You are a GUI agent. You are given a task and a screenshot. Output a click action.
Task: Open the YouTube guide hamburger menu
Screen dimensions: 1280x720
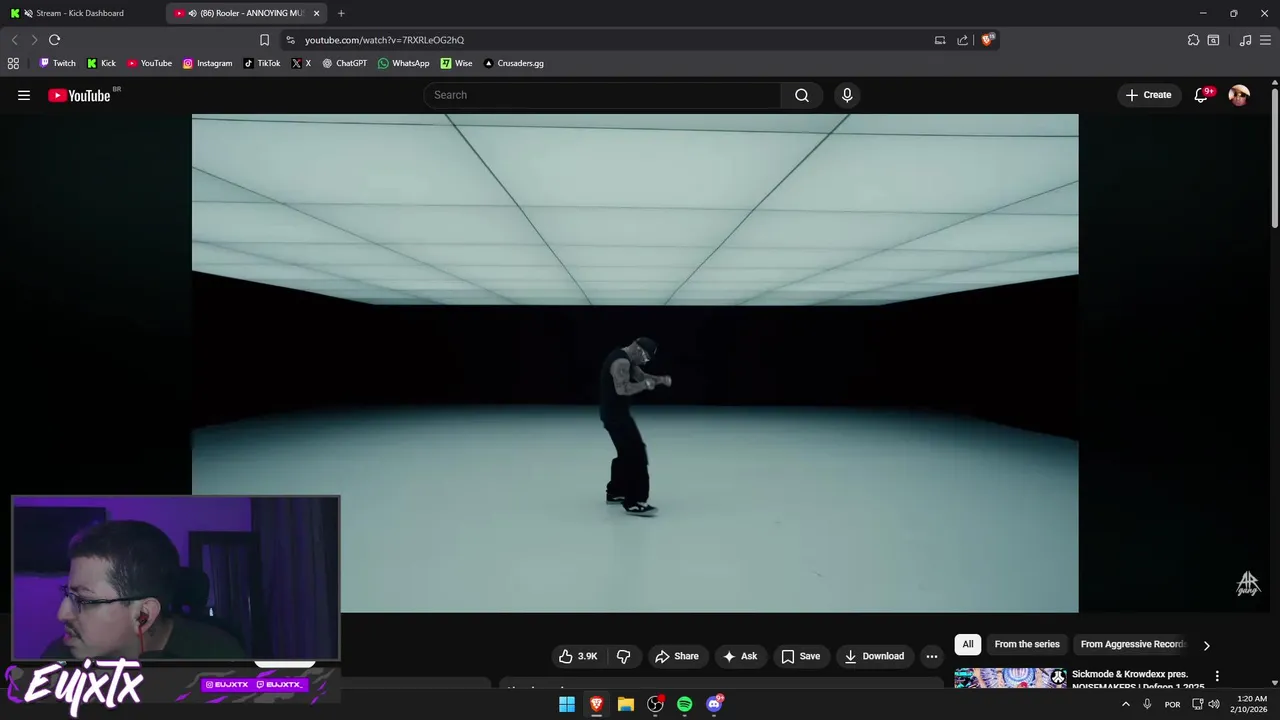click(24, 95)
